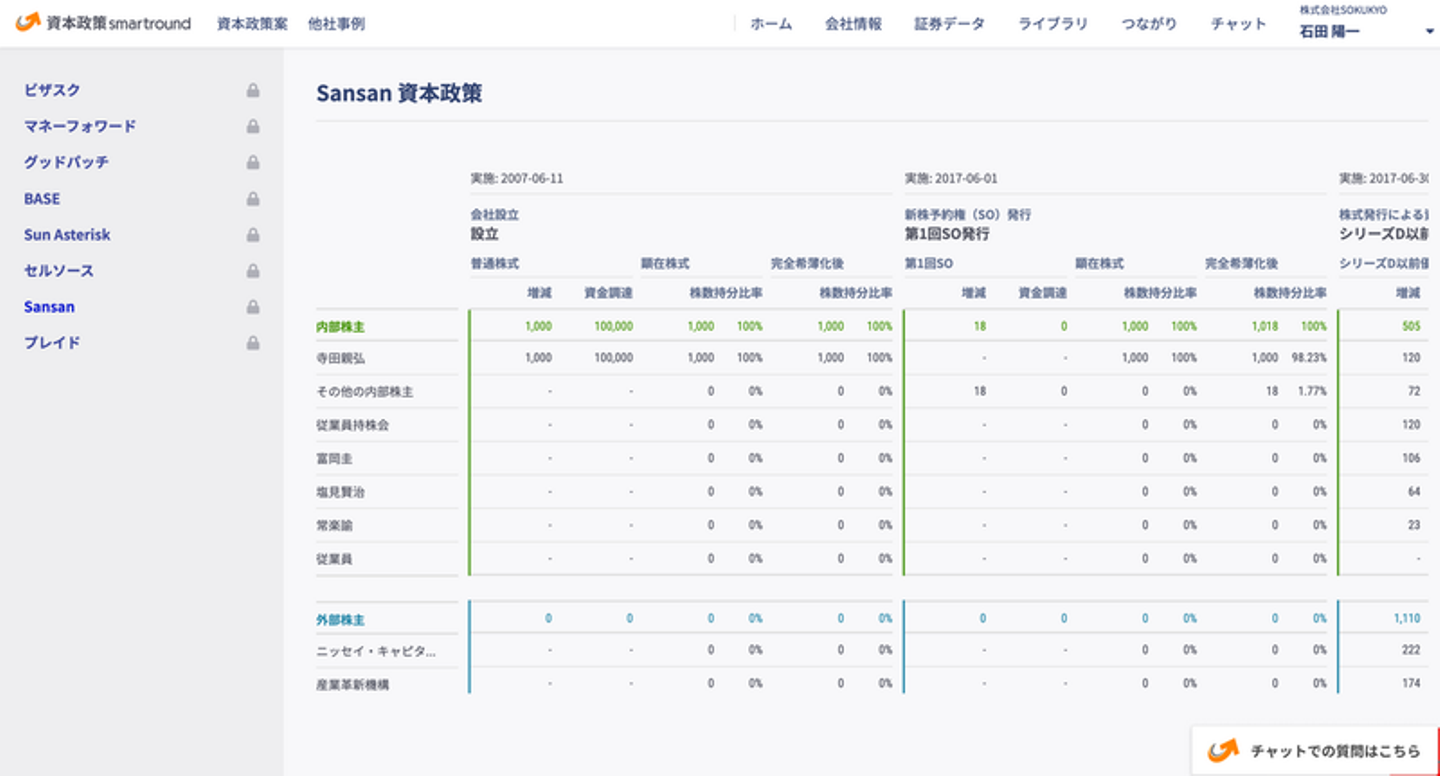
Task: Click the lock icon beside マネーフォワード
Action: (x=253, y=127)
